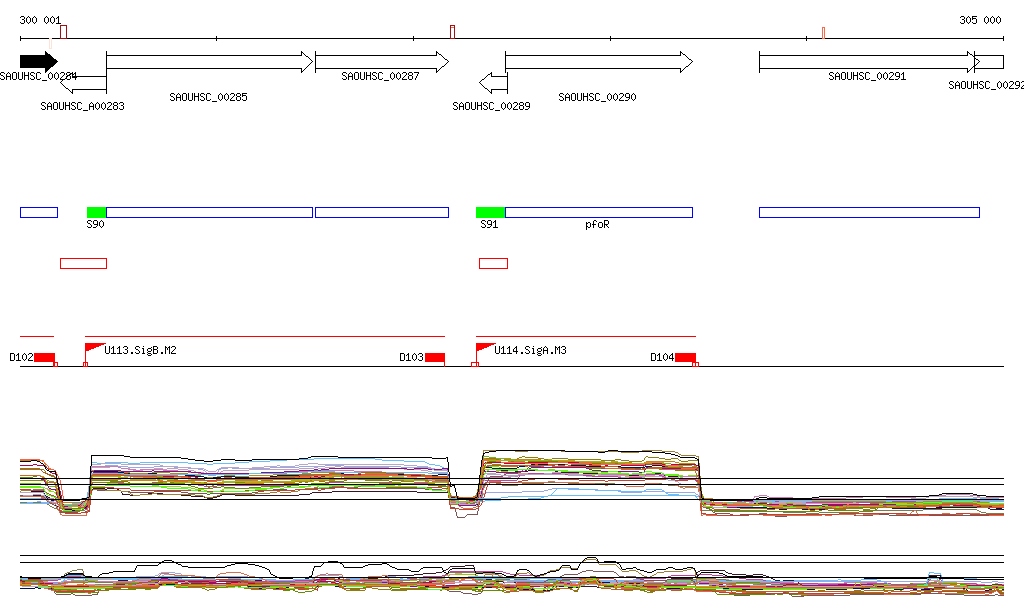Click the long blue box right of S90
Screen dimensions: 1024x611
pyautogui.click(x=210, y=212)
